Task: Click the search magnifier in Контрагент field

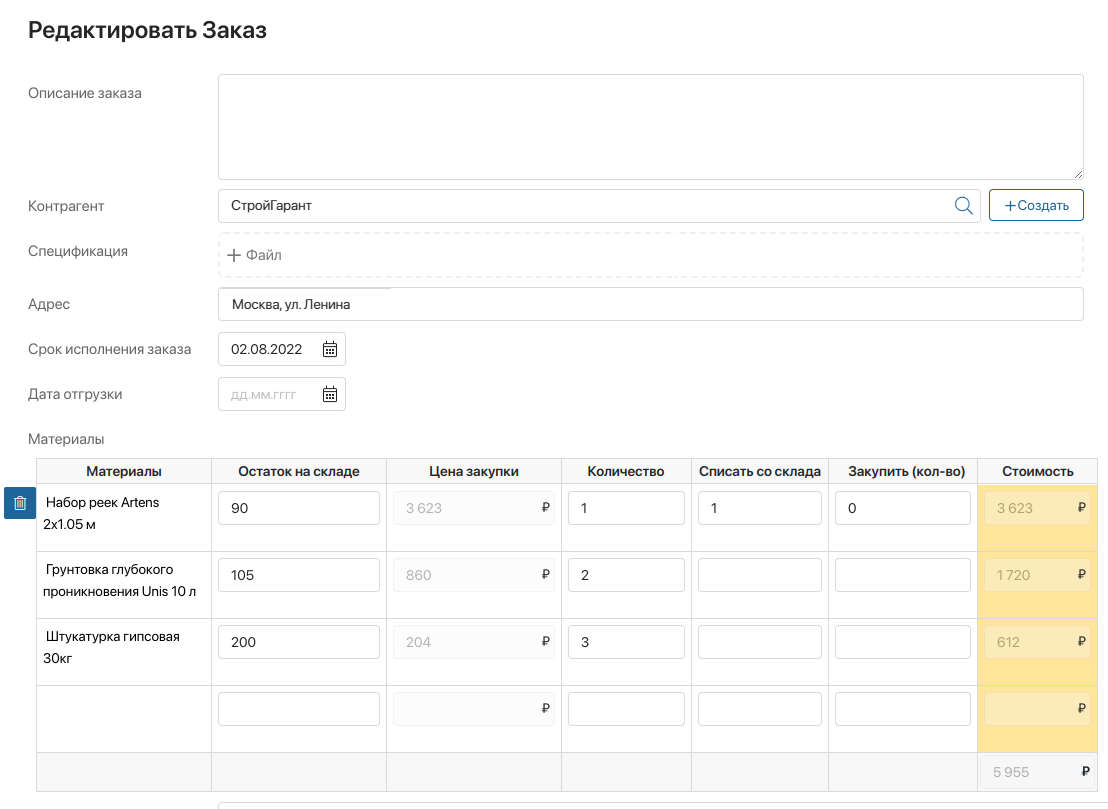Action: click(x=963, y=206)
